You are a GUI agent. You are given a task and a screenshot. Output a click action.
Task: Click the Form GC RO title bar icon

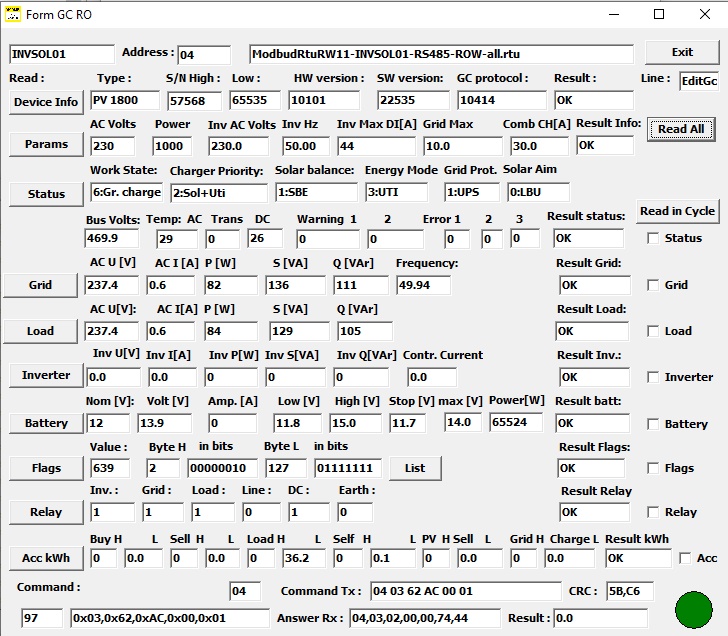13,14
